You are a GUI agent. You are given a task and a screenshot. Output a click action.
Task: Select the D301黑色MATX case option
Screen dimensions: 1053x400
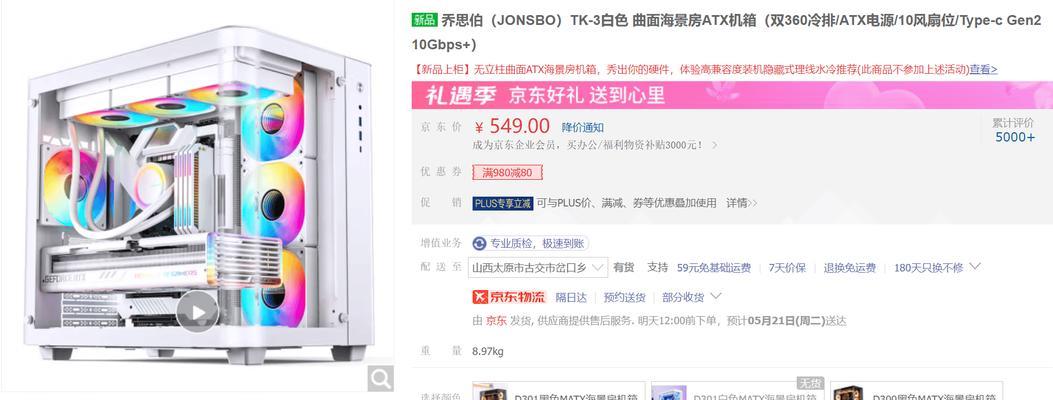(558, 392)
